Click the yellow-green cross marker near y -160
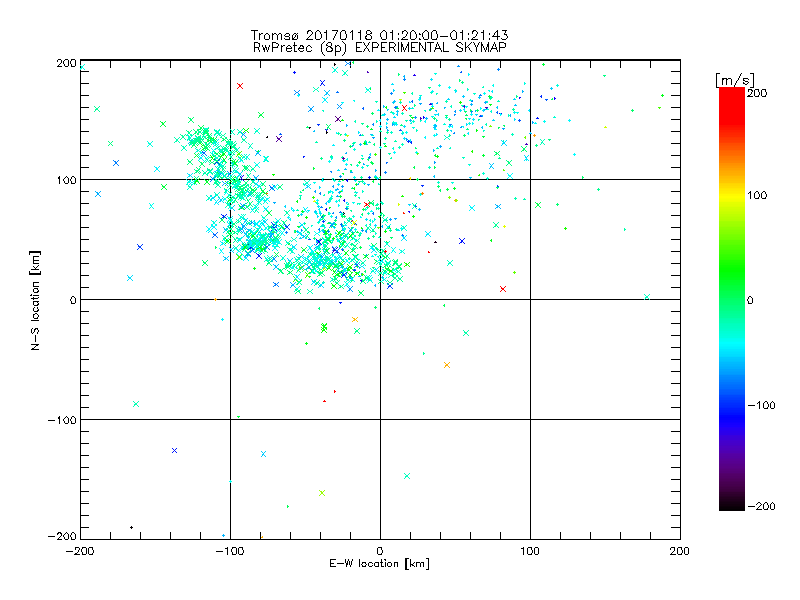 (x=322, y=493)
